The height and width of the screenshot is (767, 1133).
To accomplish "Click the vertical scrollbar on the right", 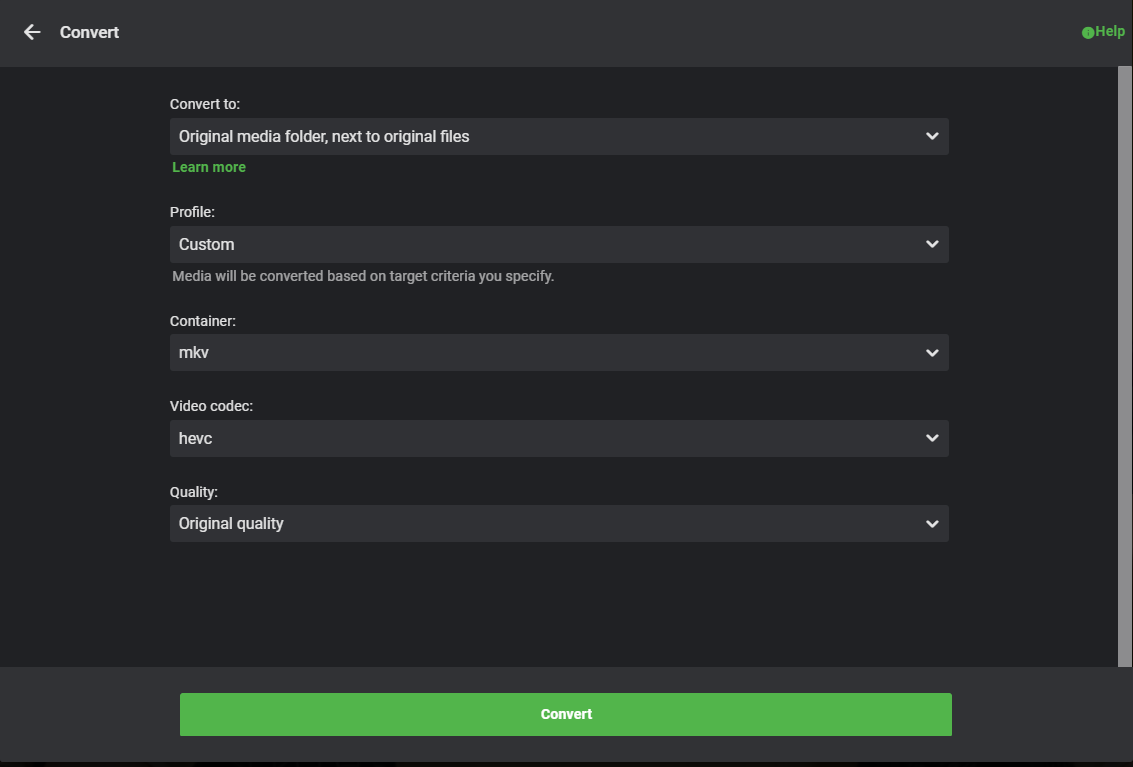I will pyautogui.click(x=1124, y=367).
